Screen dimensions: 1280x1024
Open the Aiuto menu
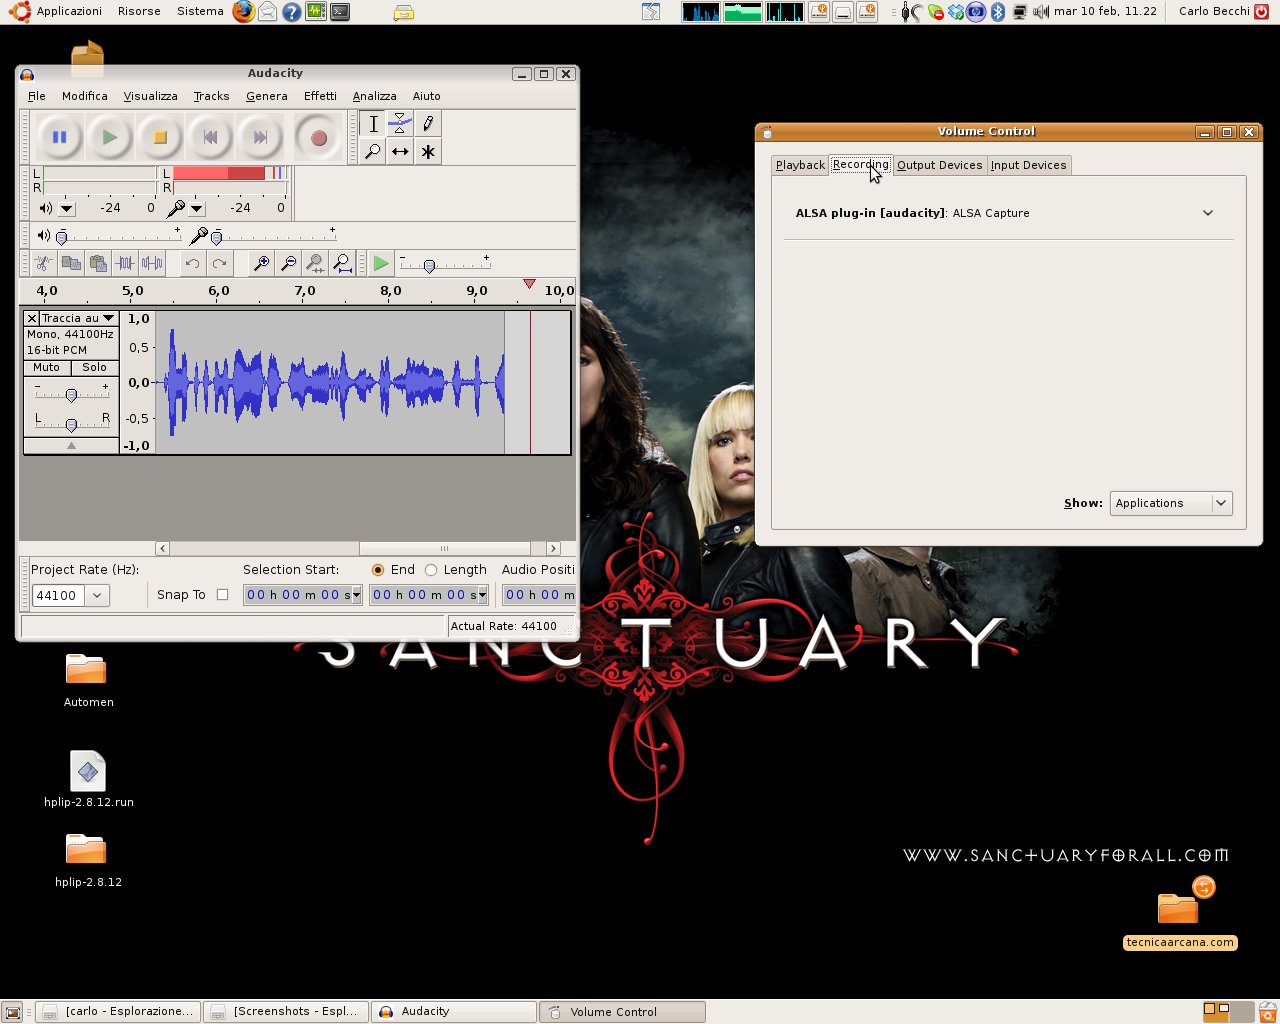[x=427, y=96]
